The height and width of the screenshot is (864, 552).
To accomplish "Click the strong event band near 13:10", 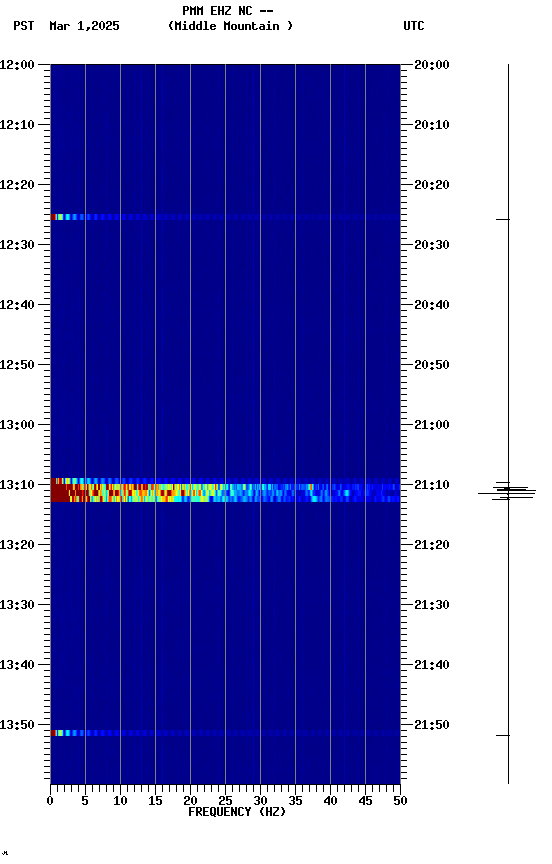I will [225, 490].
